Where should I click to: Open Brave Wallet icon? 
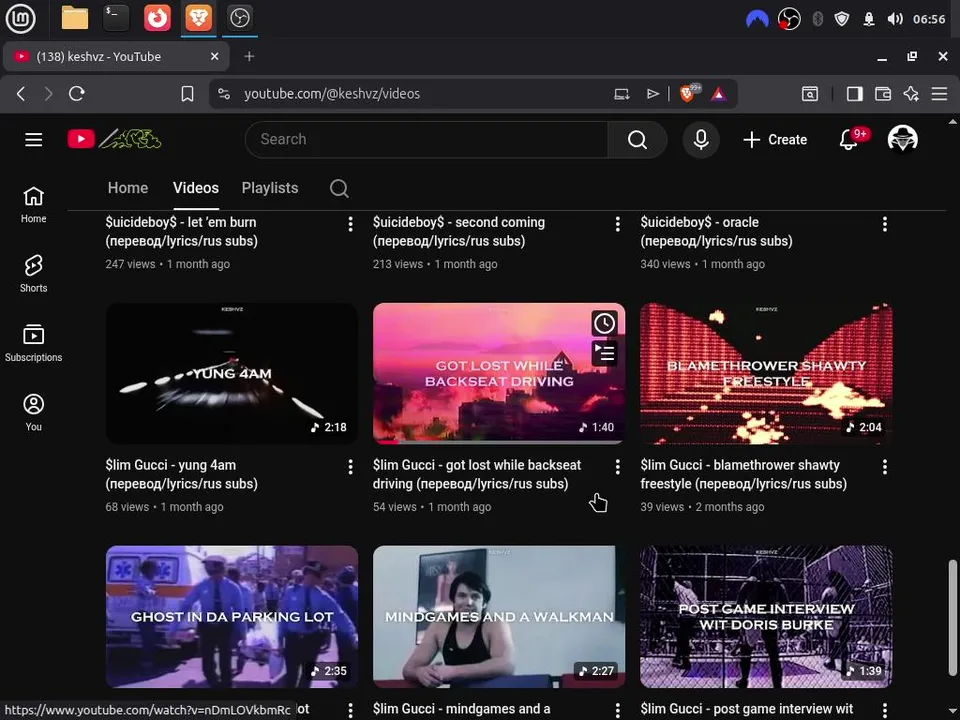pos(883,94)
